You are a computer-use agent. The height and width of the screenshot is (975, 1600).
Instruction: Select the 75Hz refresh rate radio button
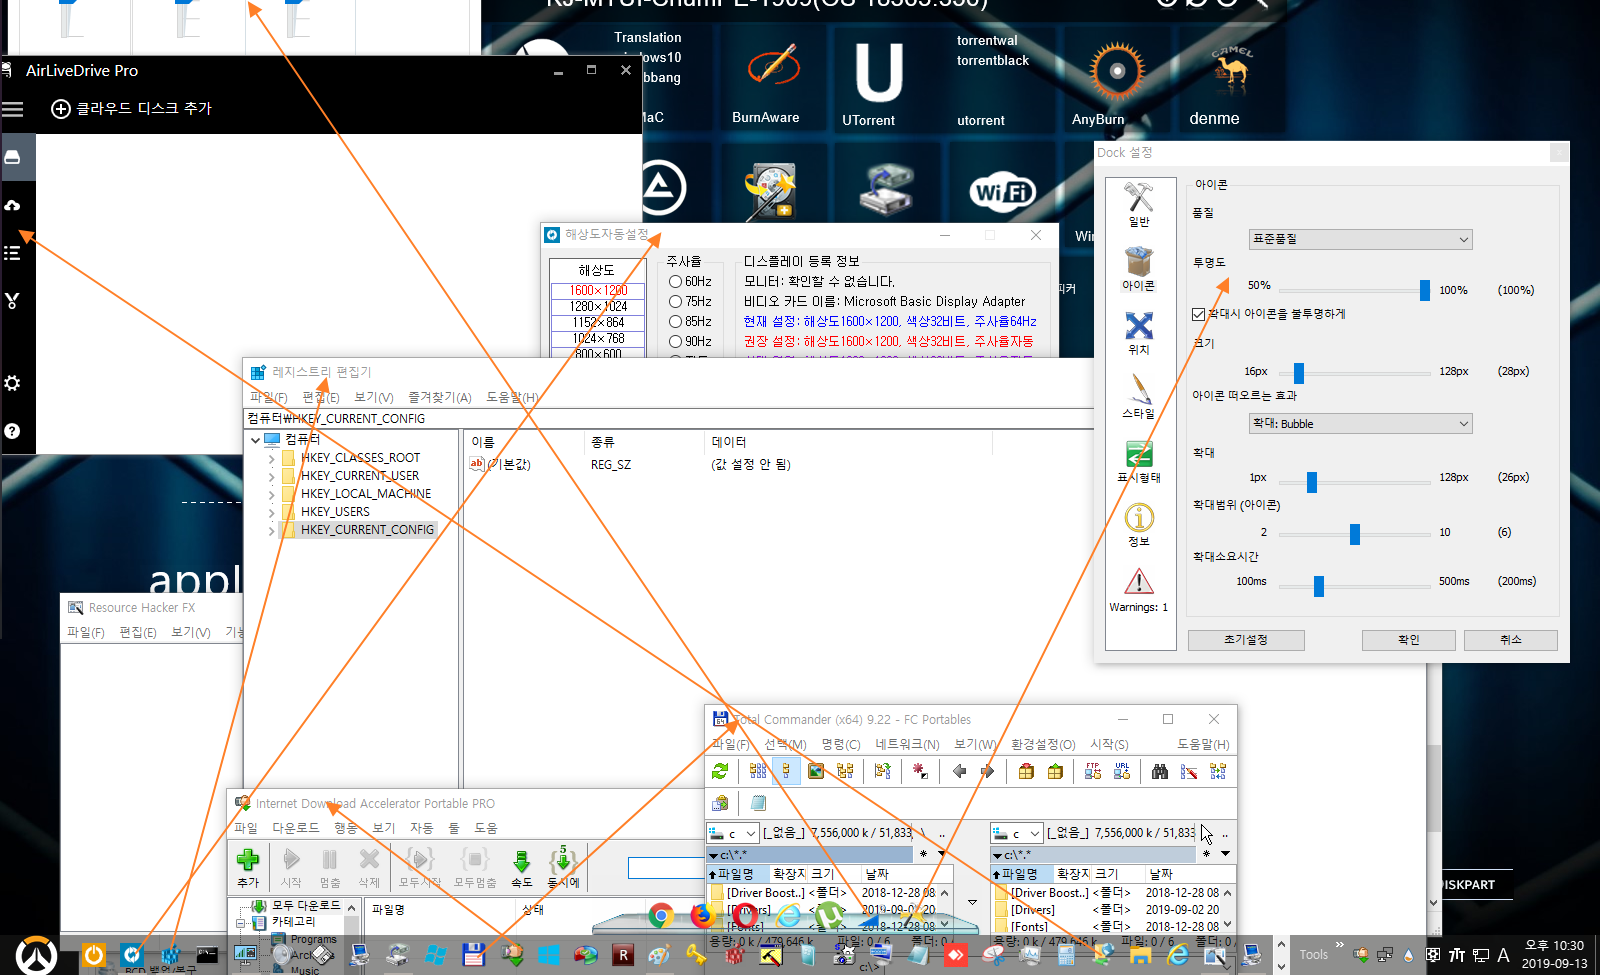pyautogui.click(x=676, y=302)
